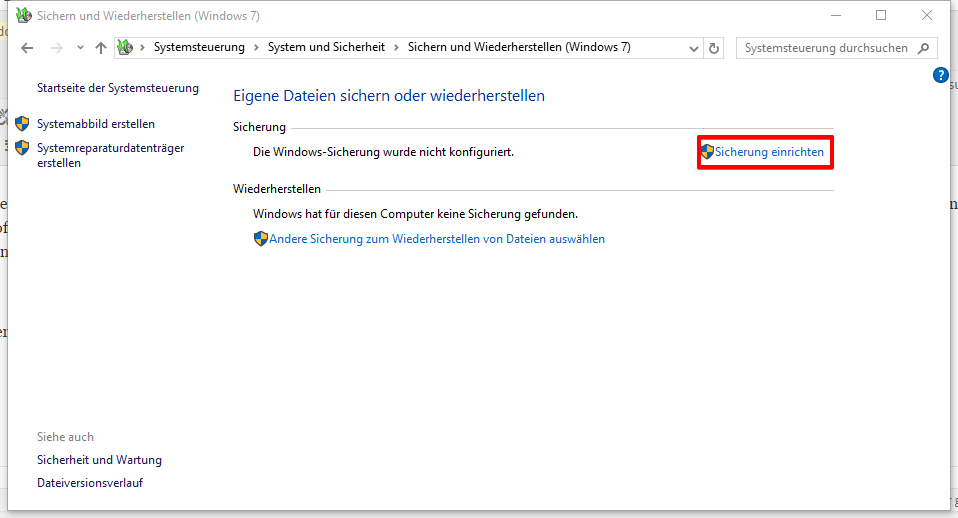The image size is (958, 518).
Task: Open the recent locations dropdown arrow
Action: [80, 48]
